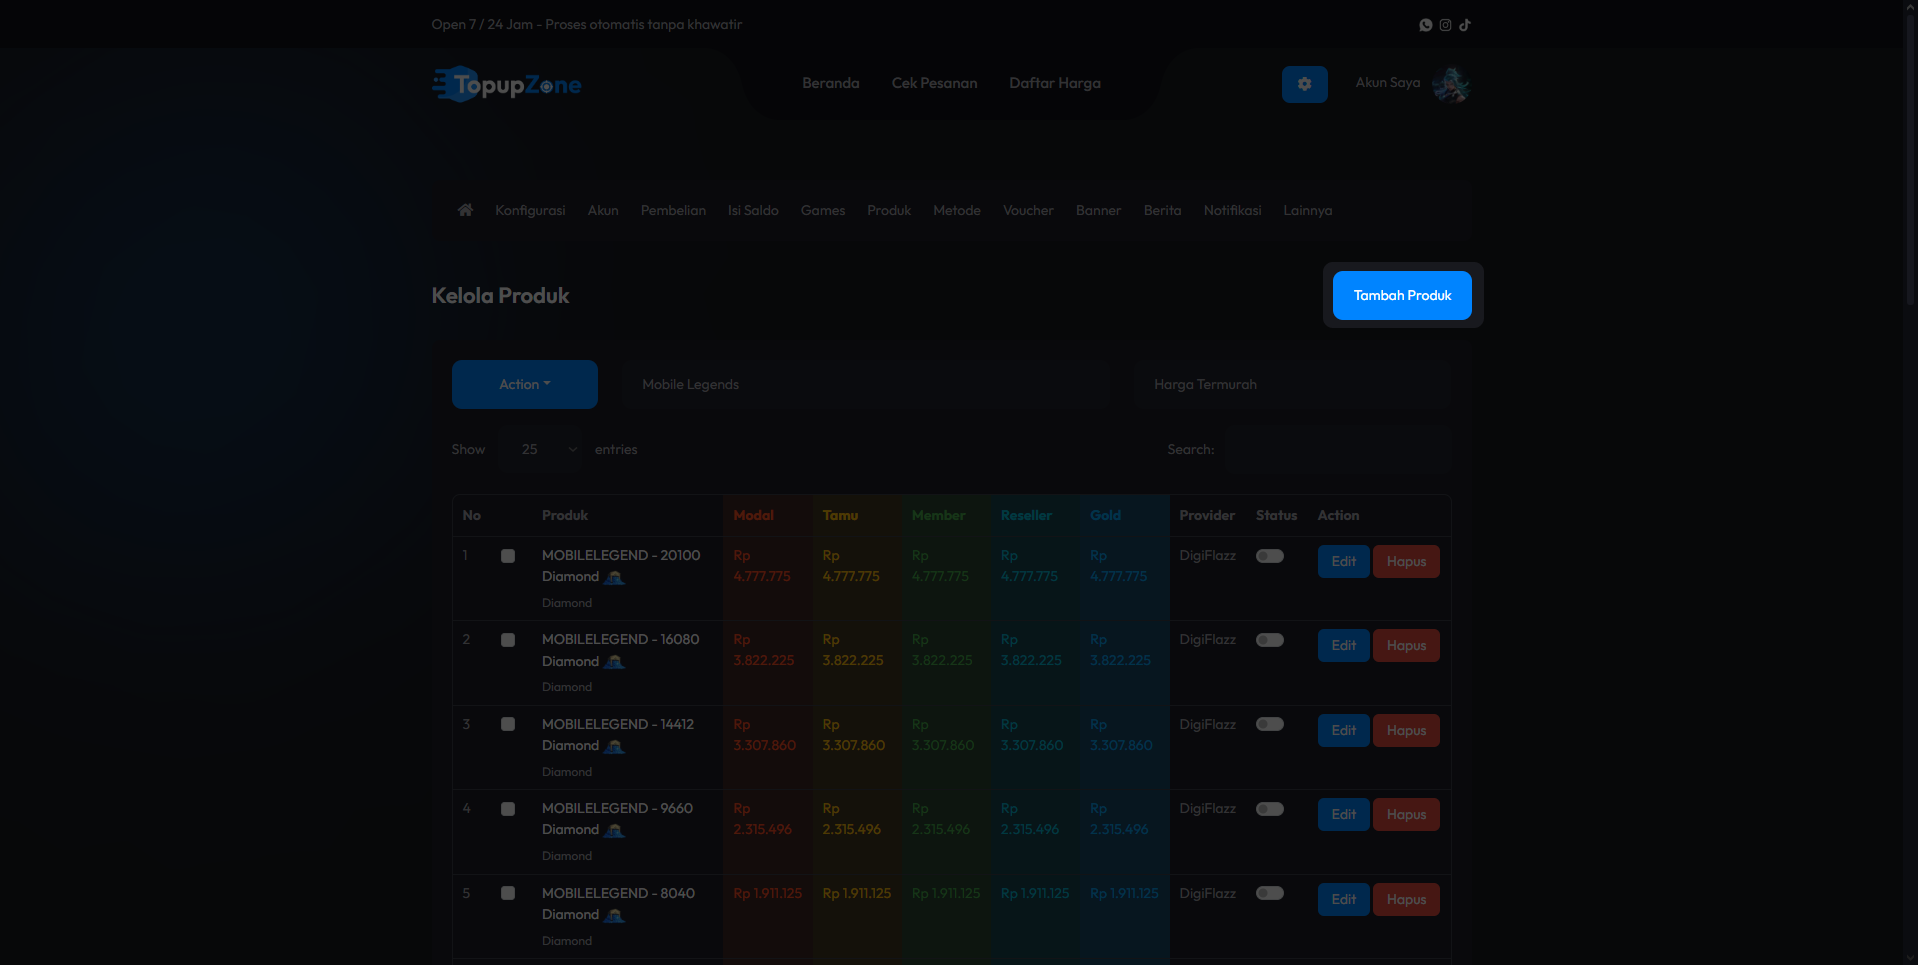Focus the table Search input field
Screen dimensions: 1918x965
(x=1338, y=449)
